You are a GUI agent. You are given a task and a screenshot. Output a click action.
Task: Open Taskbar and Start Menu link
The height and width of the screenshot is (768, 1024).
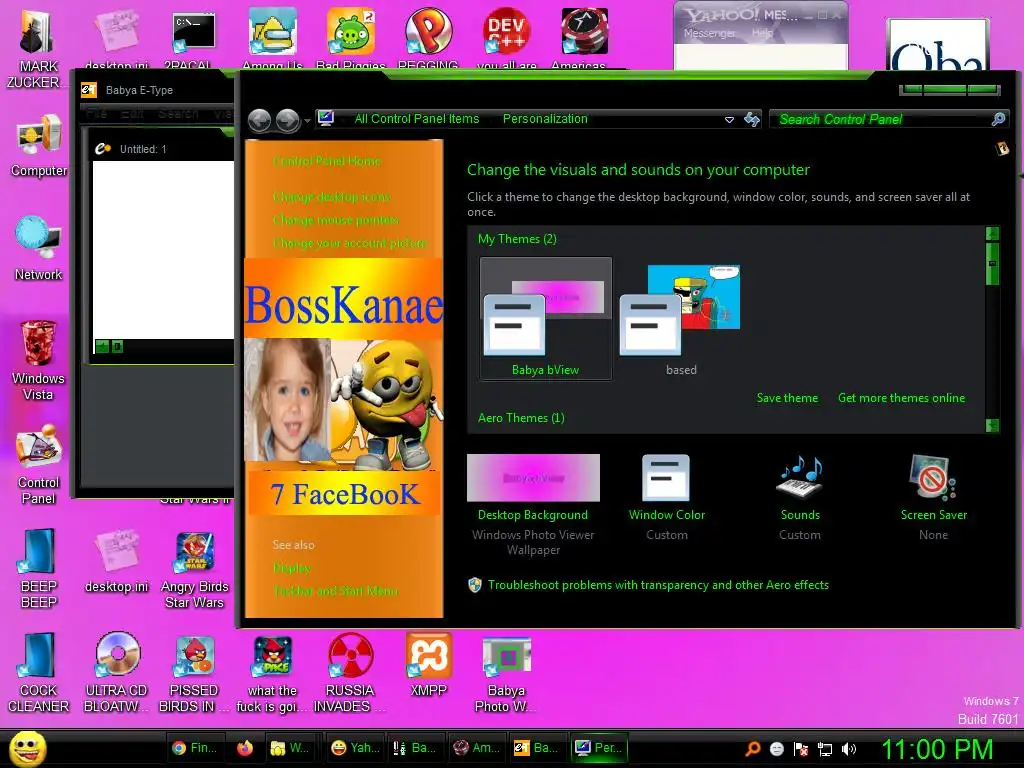tap(335, 591)
